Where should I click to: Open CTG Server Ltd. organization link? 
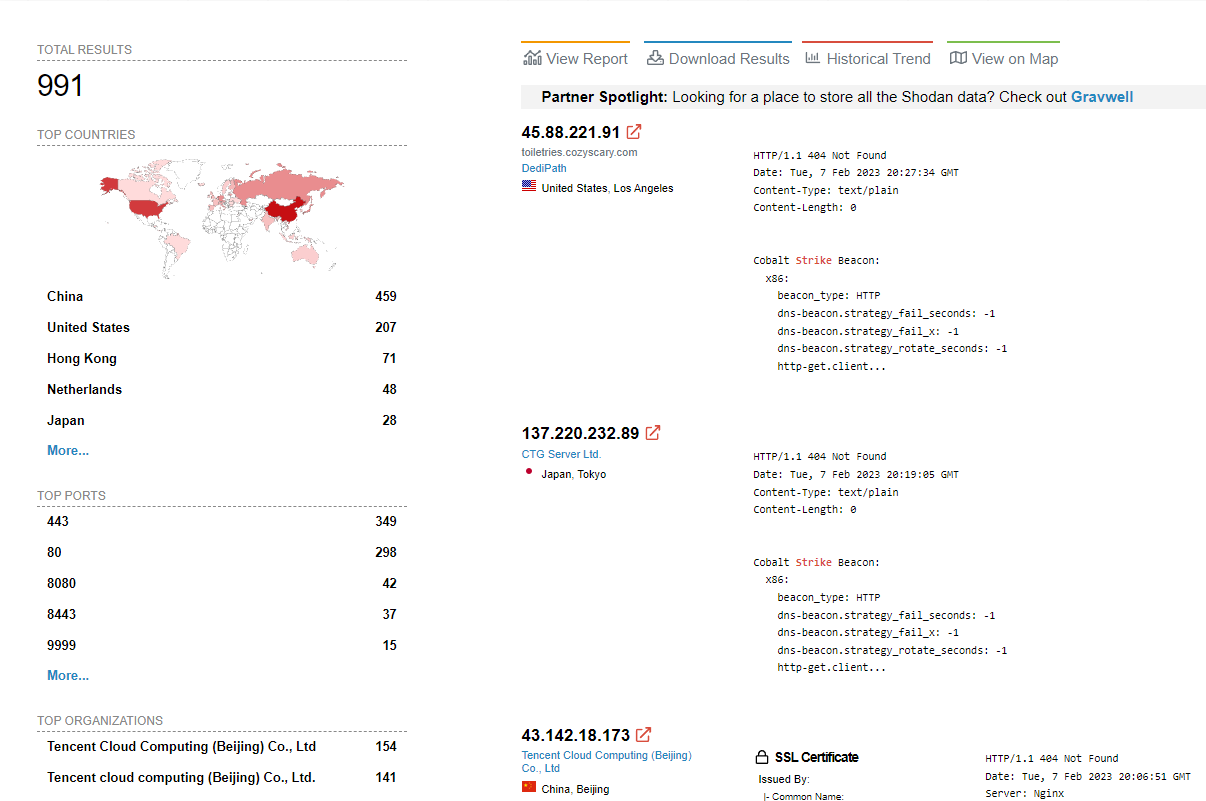pyautogui.click(x=561, y=454)
